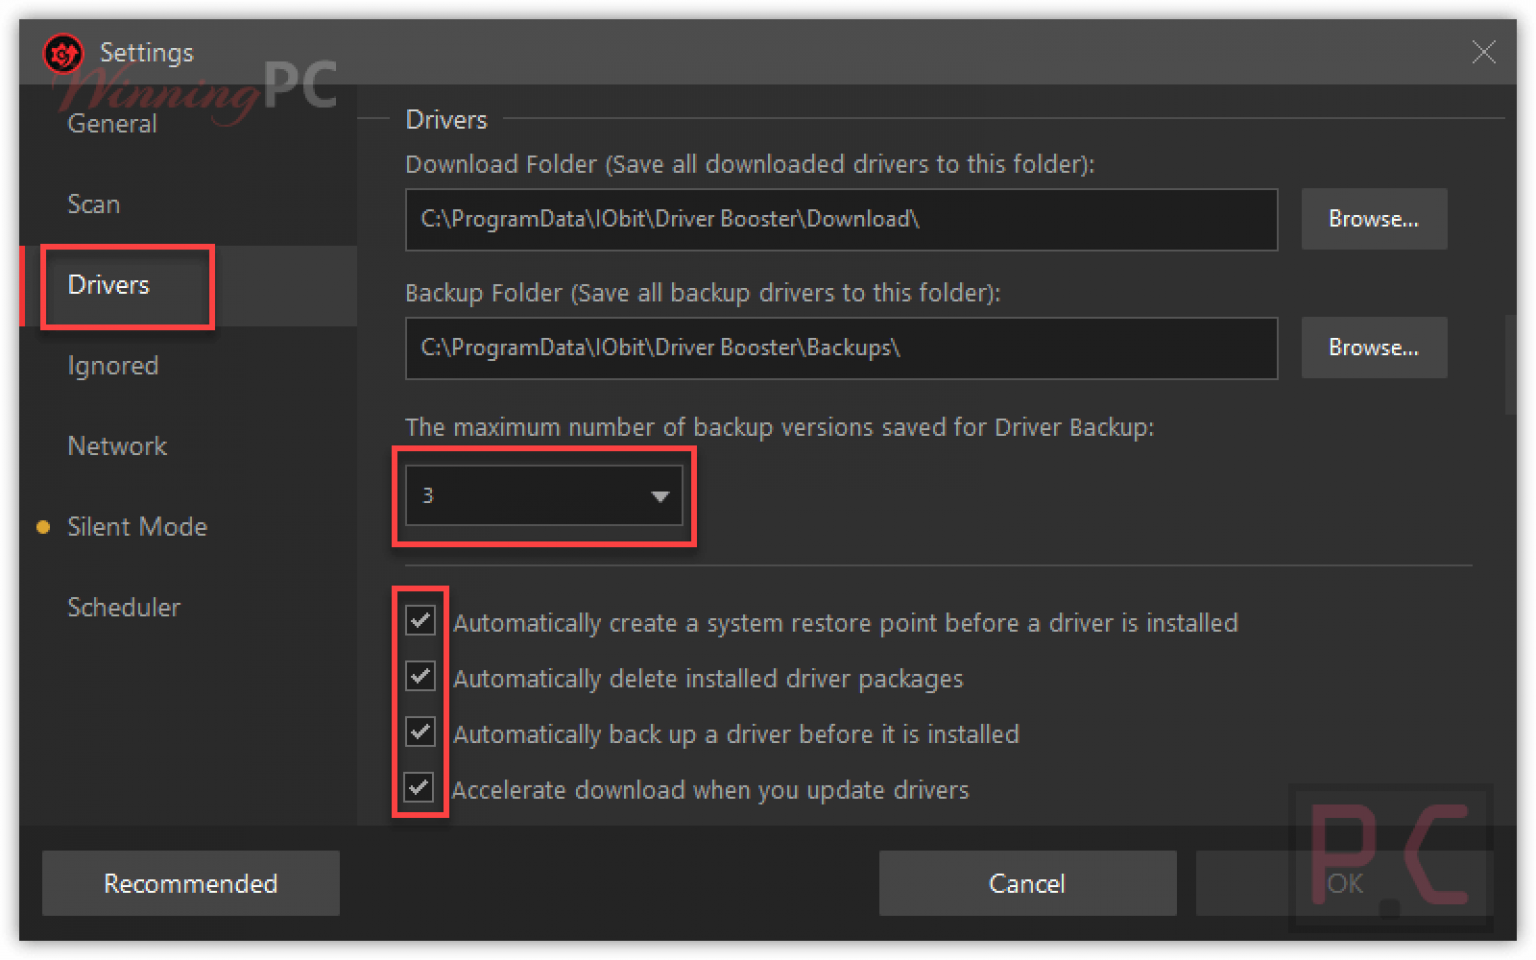Select the backup folder path text
The width and height of the screenshot is (1536, 960).
click(x=840, y=348)
